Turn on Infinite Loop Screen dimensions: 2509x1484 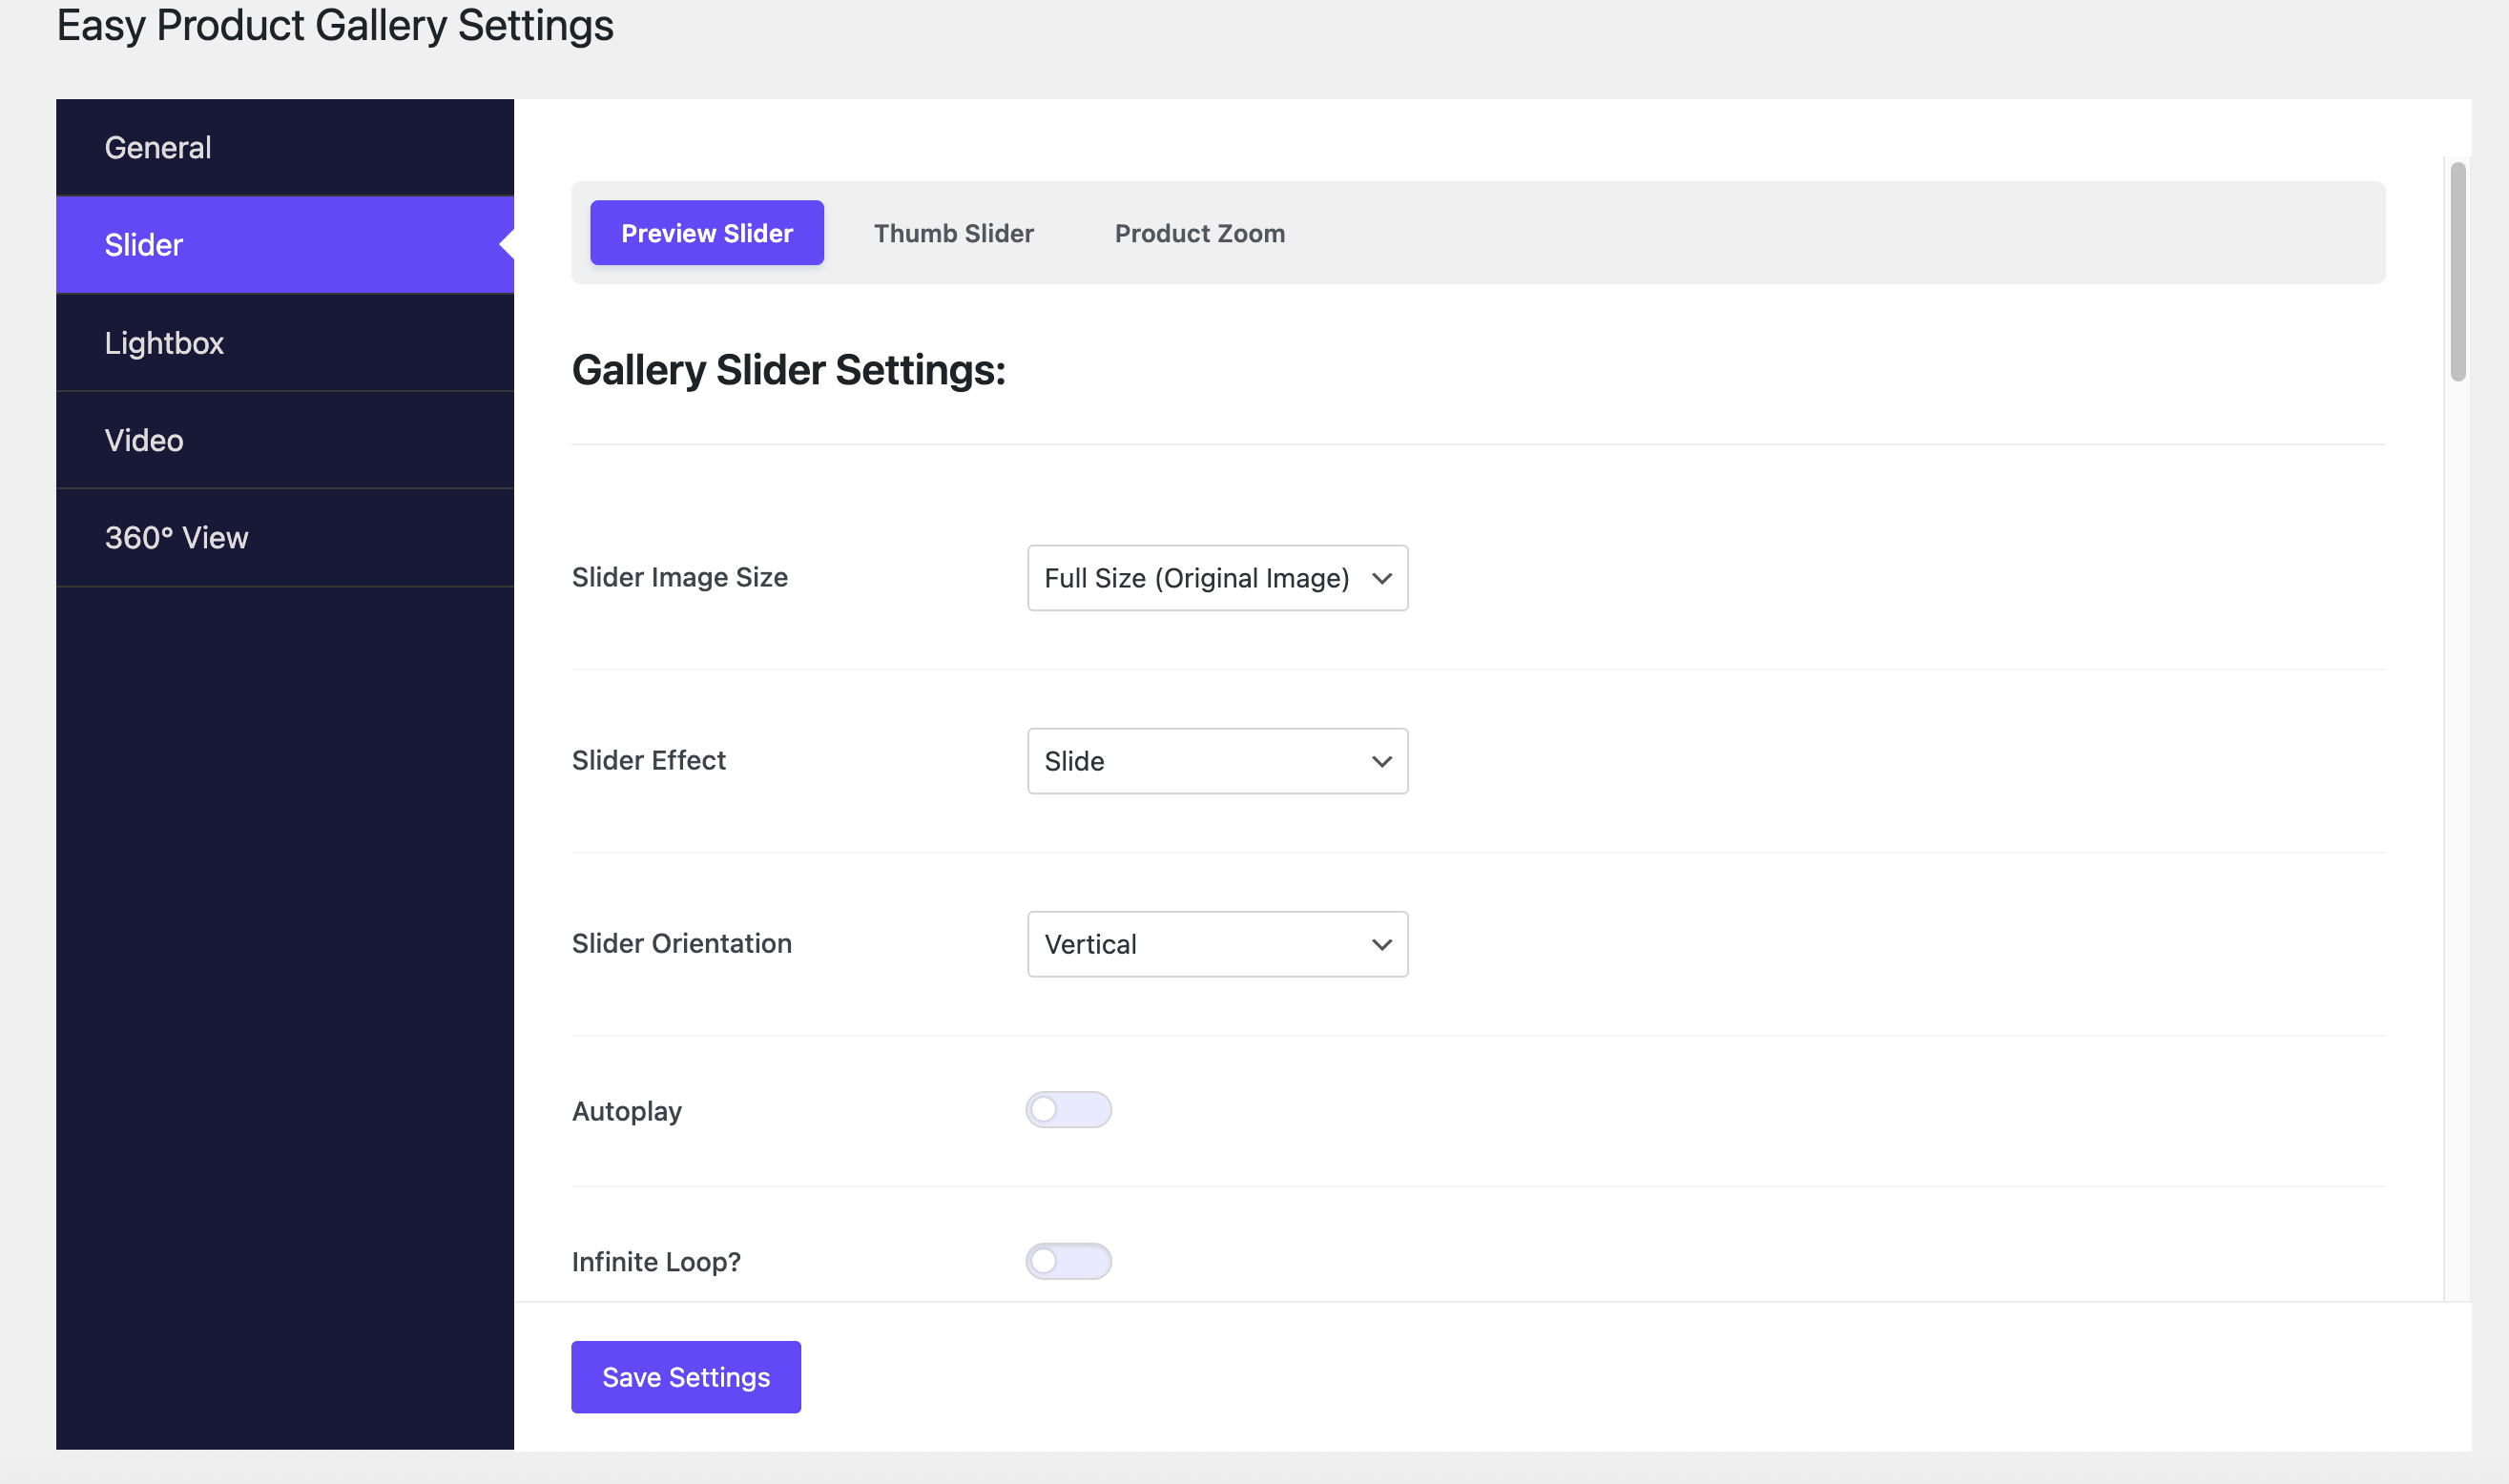pyautogui.click(x=1068, y=1261)
